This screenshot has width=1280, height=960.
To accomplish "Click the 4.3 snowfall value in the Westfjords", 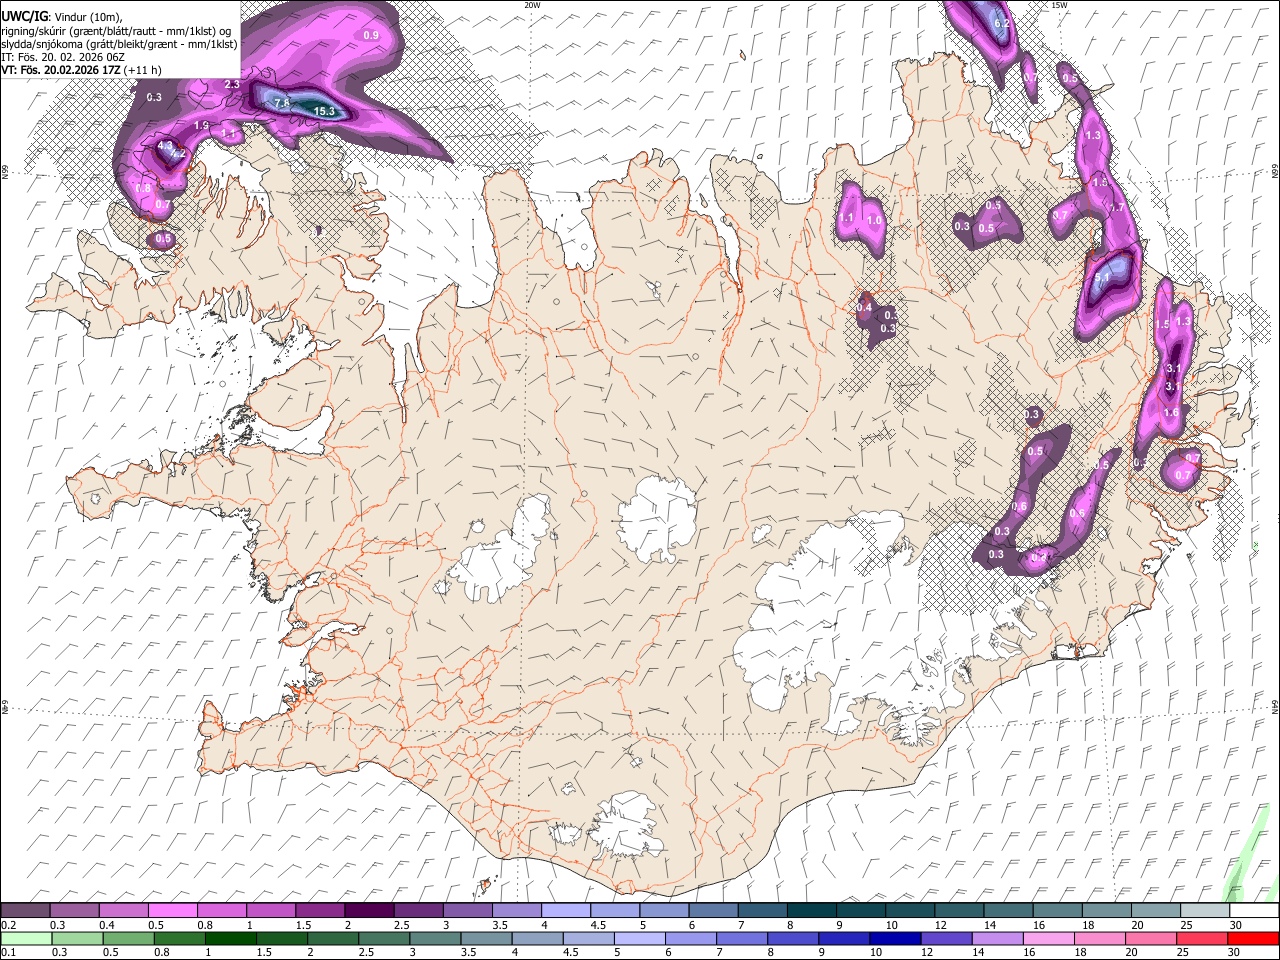I will tap(166, 146).
